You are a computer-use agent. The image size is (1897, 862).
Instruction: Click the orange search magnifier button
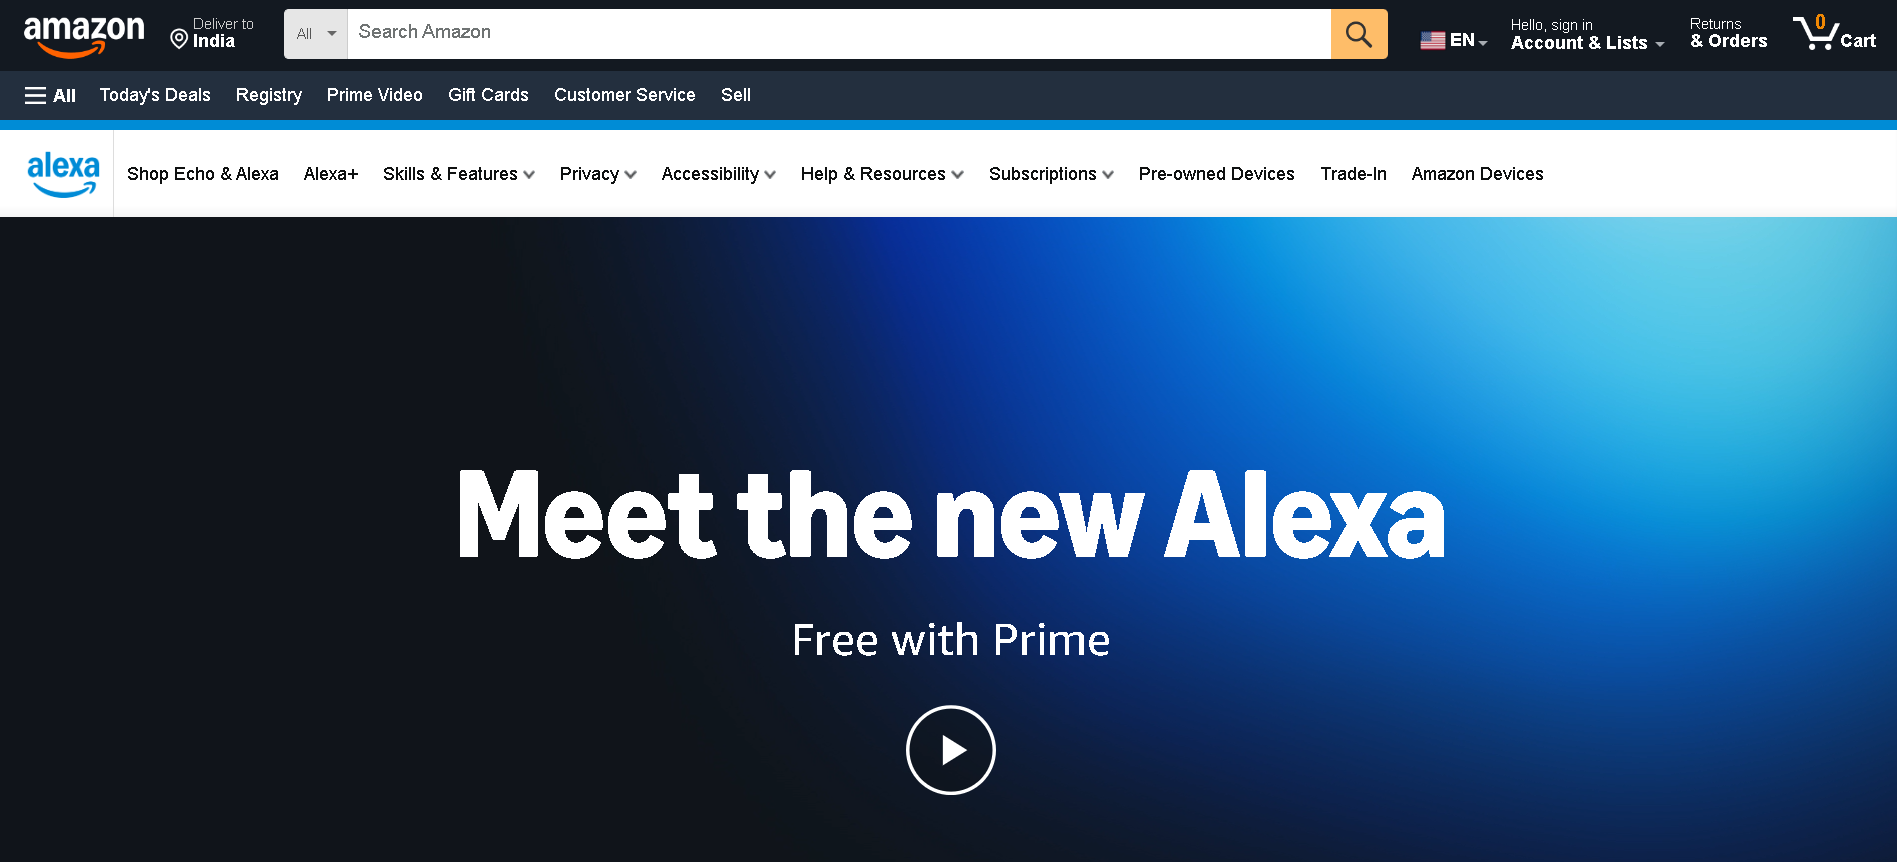point(1359,34)
